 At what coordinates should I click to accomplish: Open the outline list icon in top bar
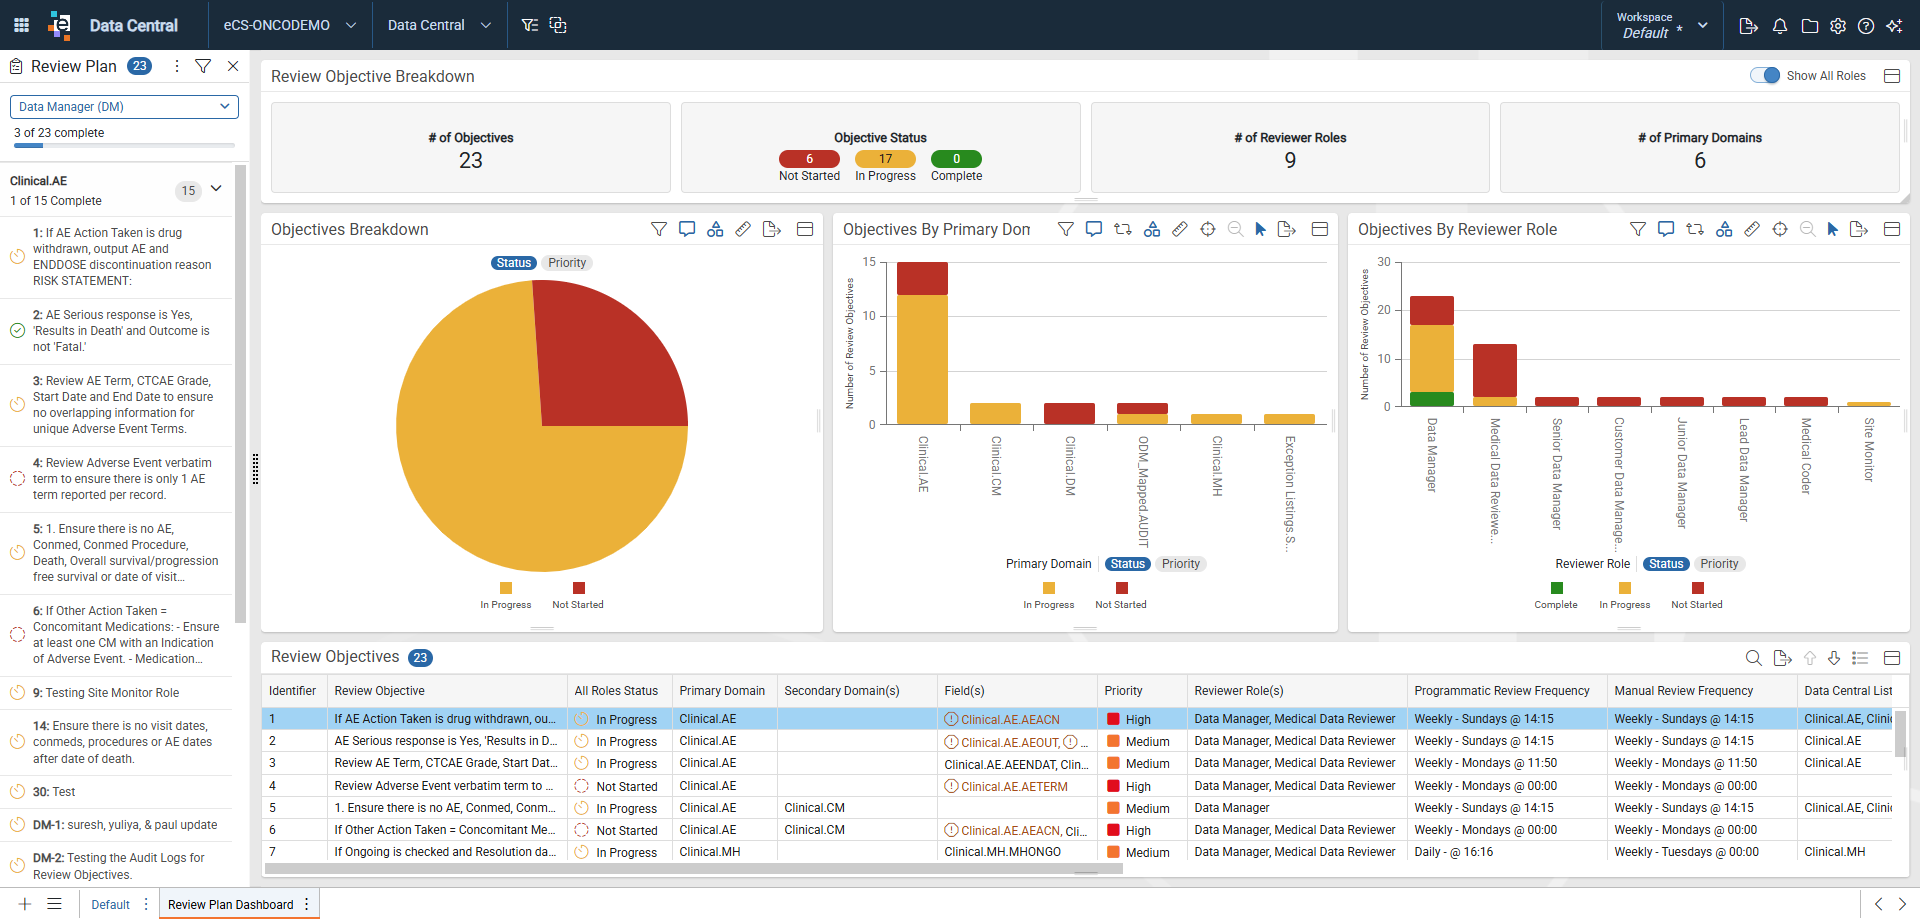[530, 25]
